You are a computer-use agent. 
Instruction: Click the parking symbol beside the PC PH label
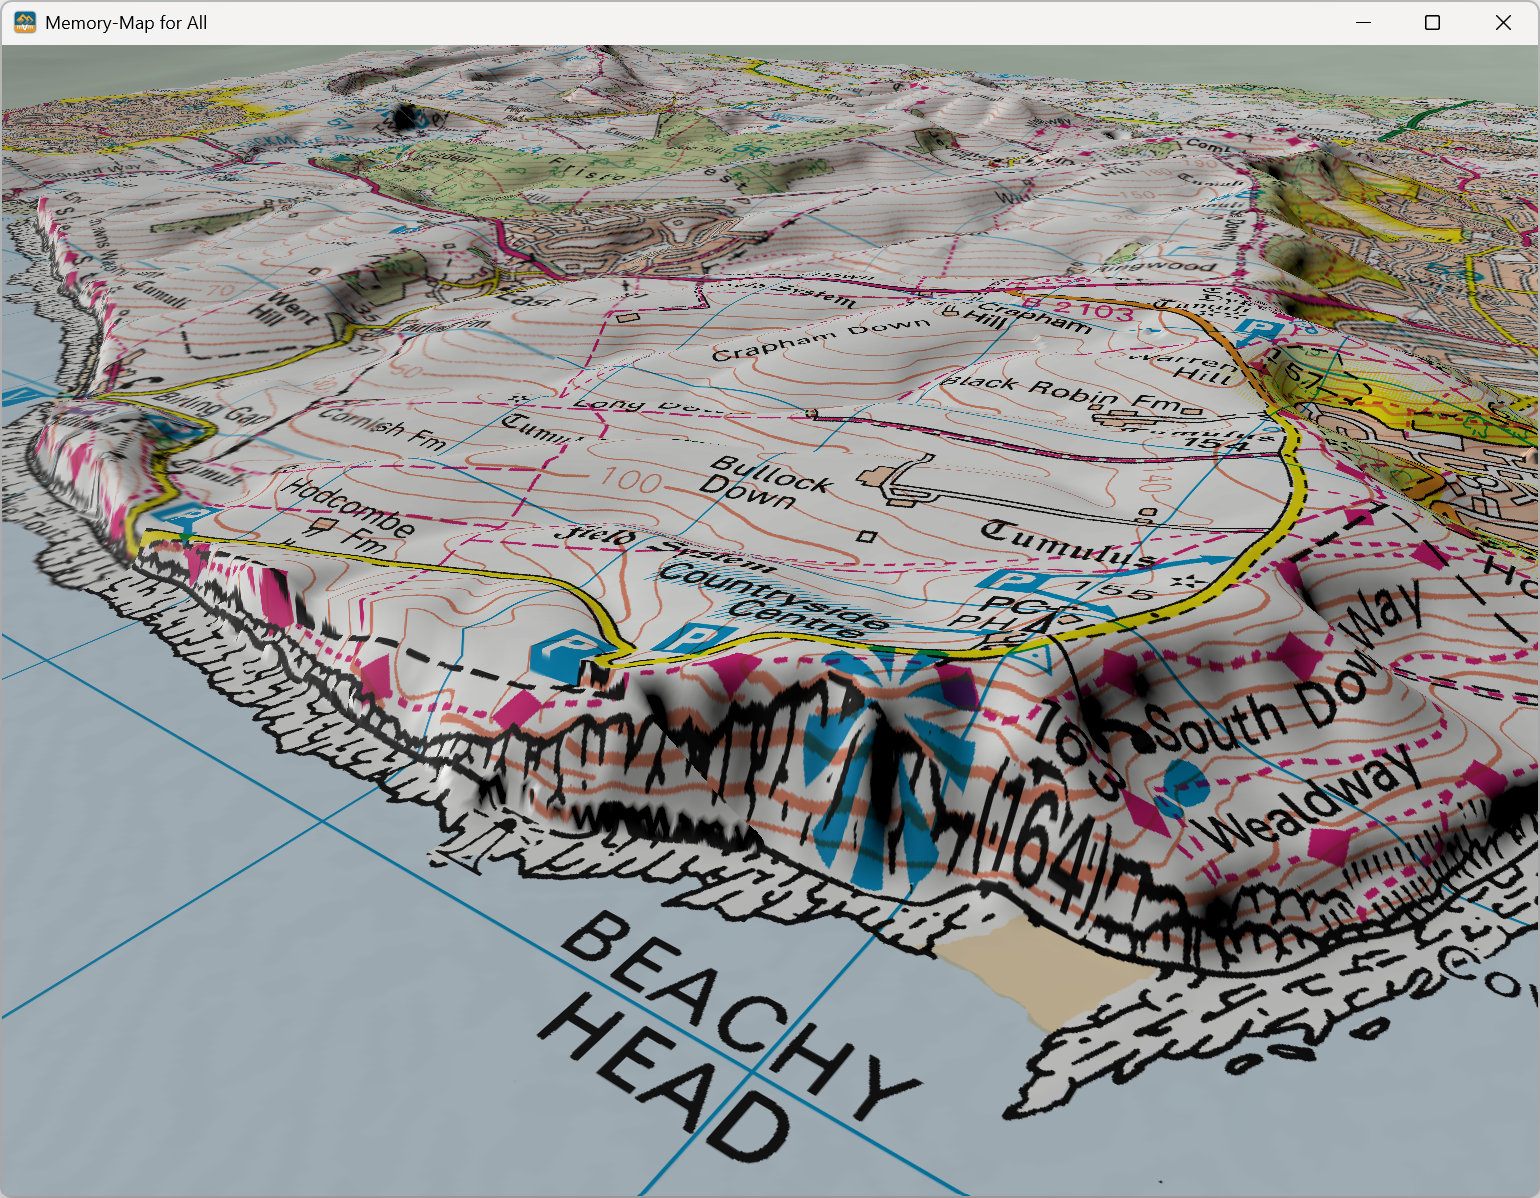(1013, 582)
